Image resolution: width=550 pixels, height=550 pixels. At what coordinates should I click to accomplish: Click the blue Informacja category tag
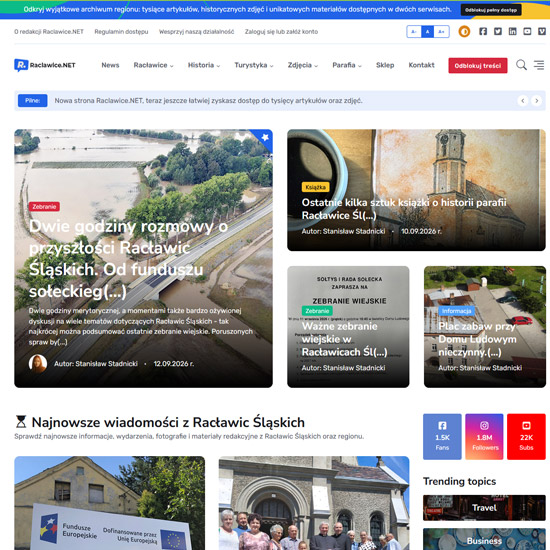[x=456, y=311]
